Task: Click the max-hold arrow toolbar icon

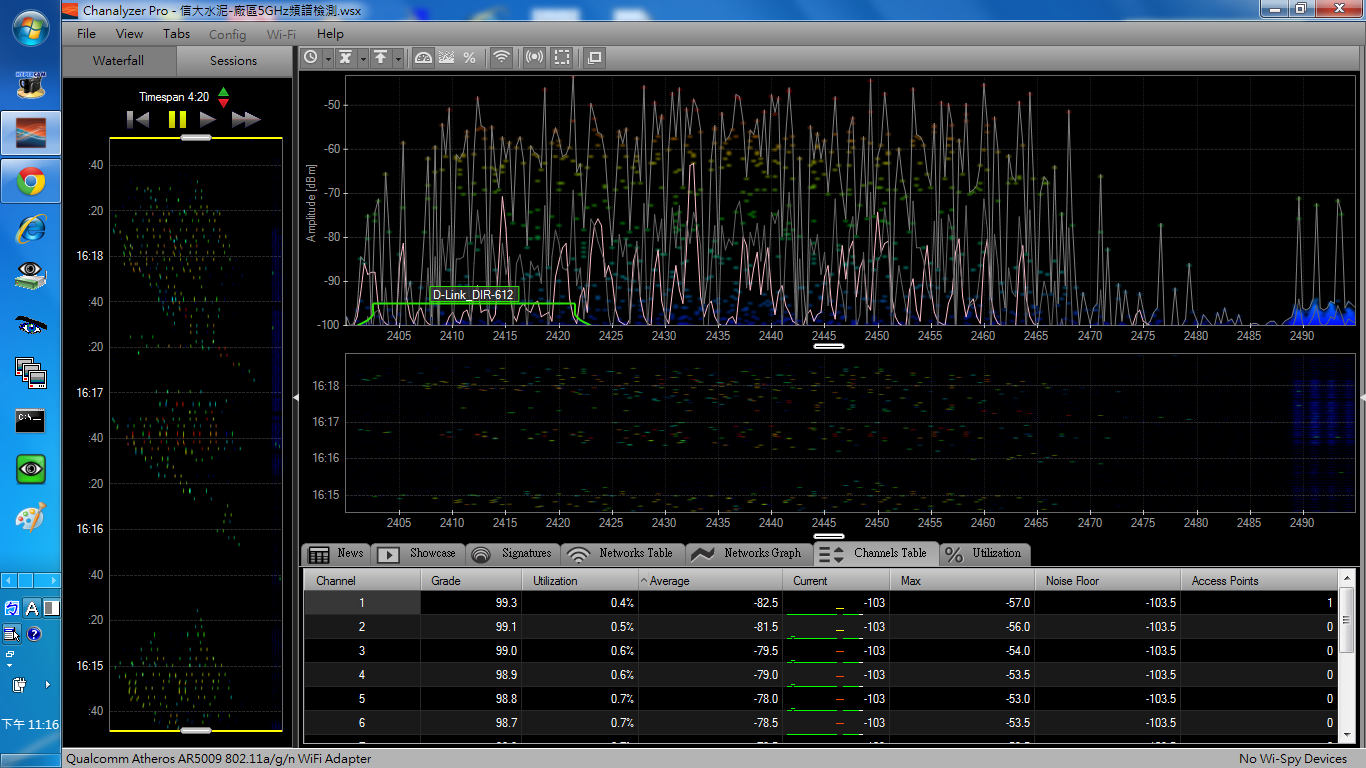Action: pyautogui.click(x=381, y=58)
